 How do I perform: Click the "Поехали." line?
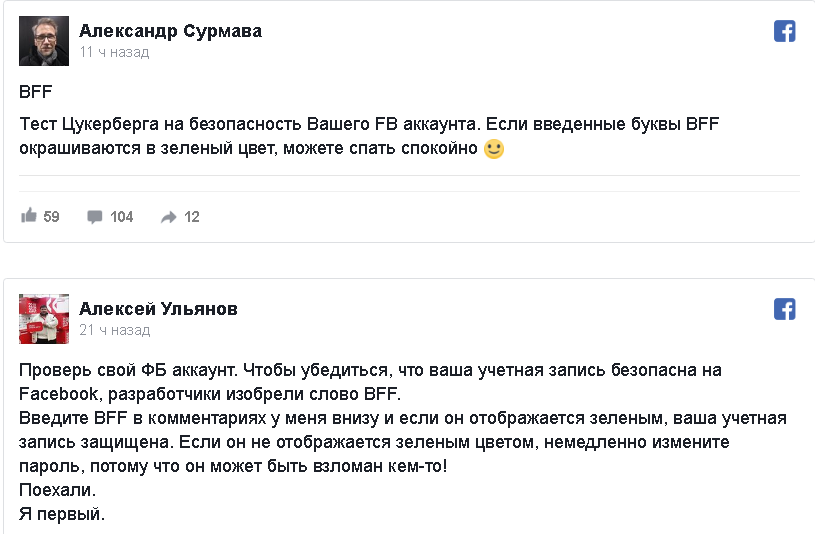pos(58,491)
